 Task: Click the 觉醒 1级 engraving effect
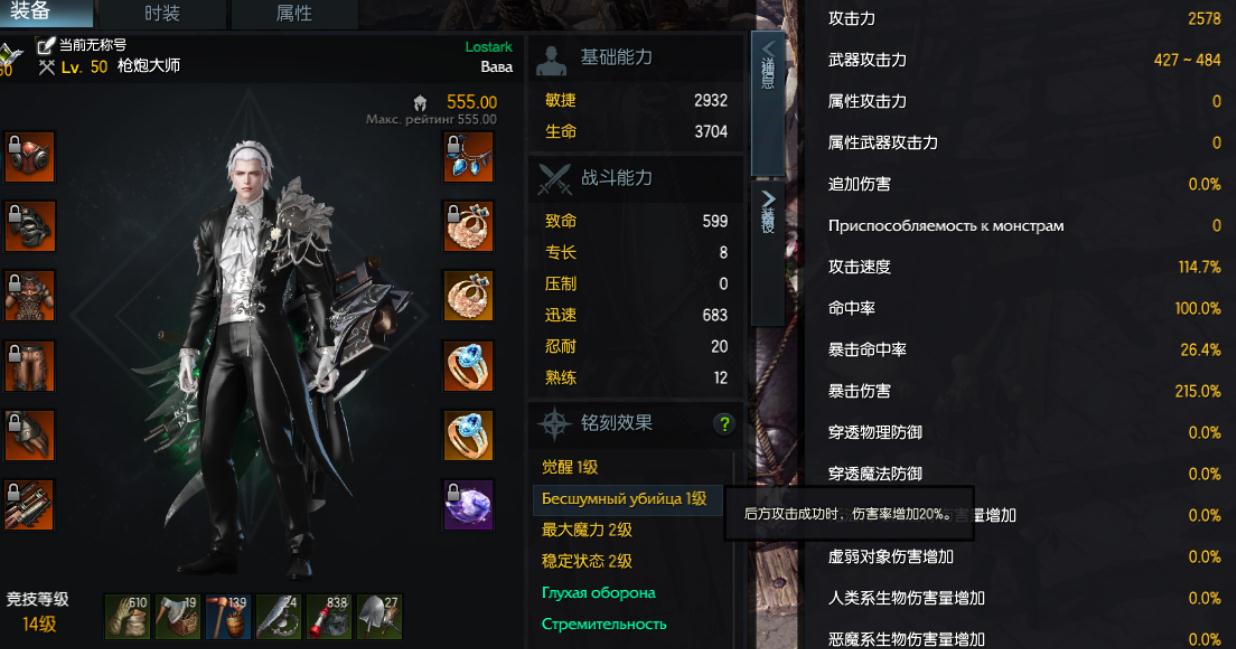click(x=570, y=467)
